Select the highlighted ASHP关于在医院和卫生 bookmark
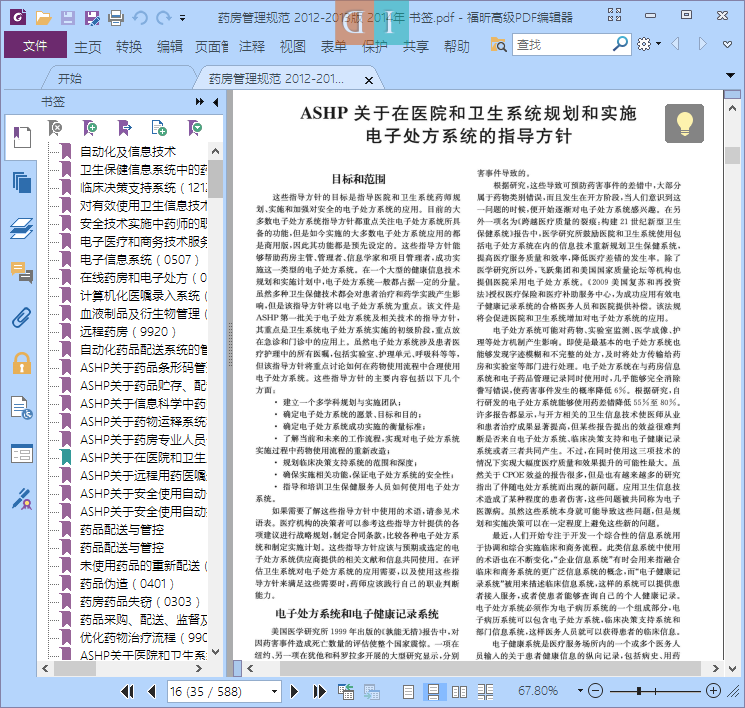The width and height of the screenshot is (745, 708). (143, 458)
